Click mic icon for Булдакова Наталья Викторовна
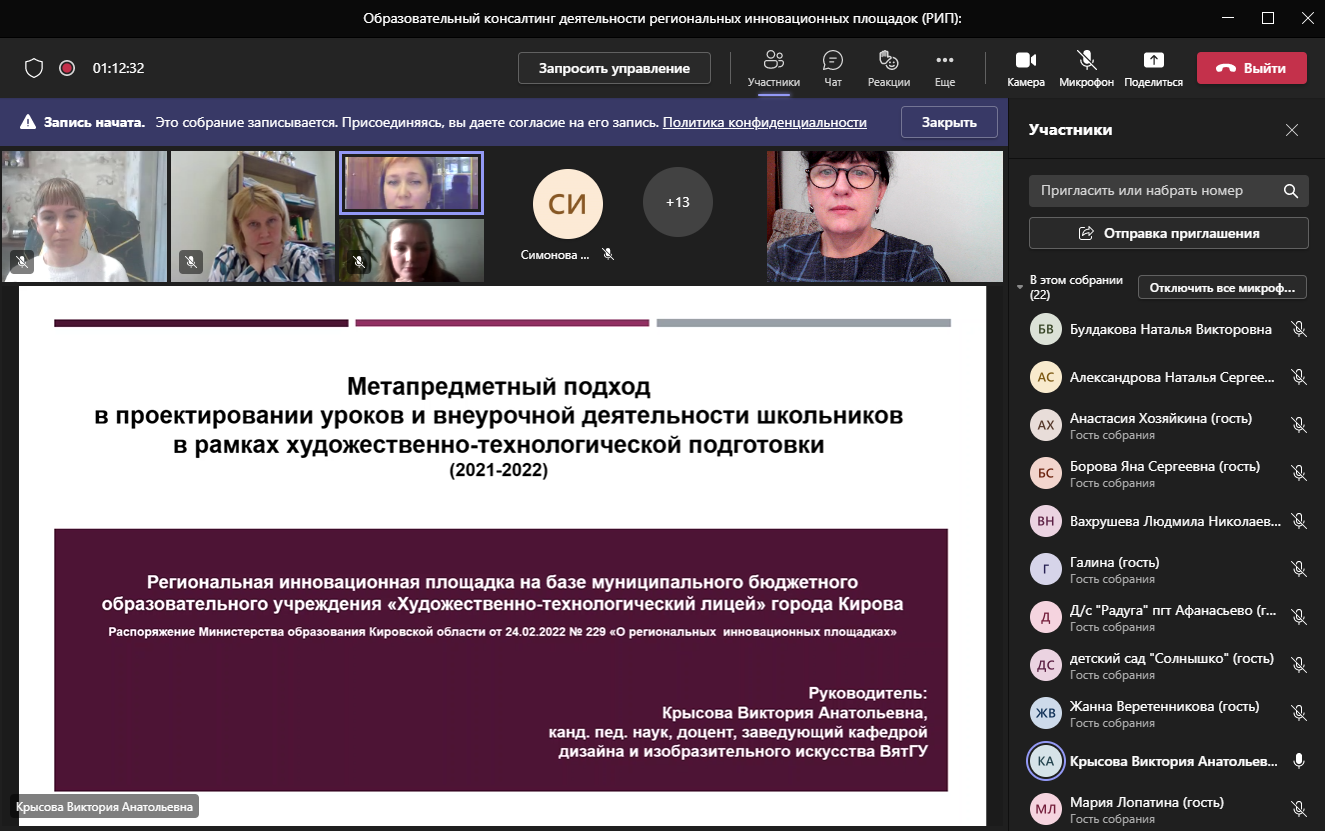Screen dimensions: 1325x831 tap(1298, 329)
